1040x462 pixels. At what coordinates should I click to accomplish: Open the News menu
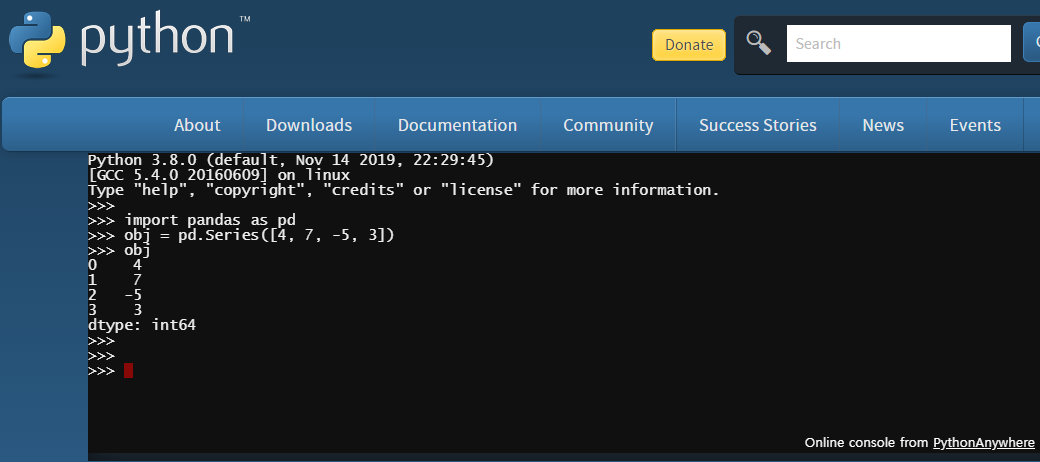point(883,125)
